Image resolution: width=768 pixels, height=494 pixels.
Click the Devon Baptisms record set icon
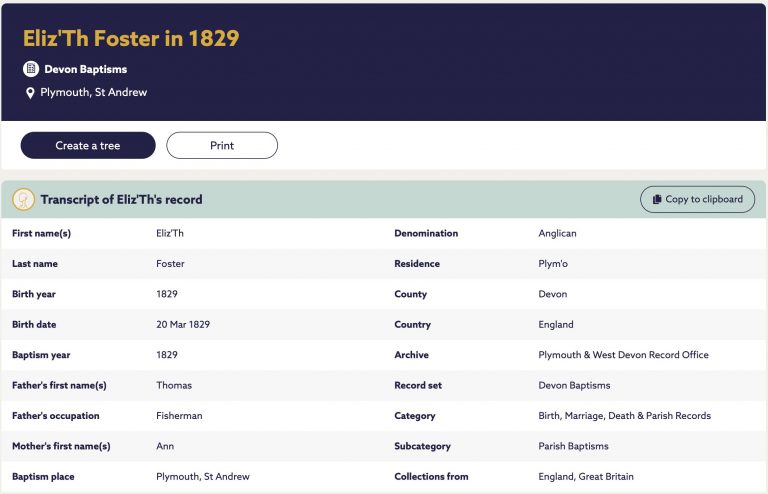tap(31, 69)
